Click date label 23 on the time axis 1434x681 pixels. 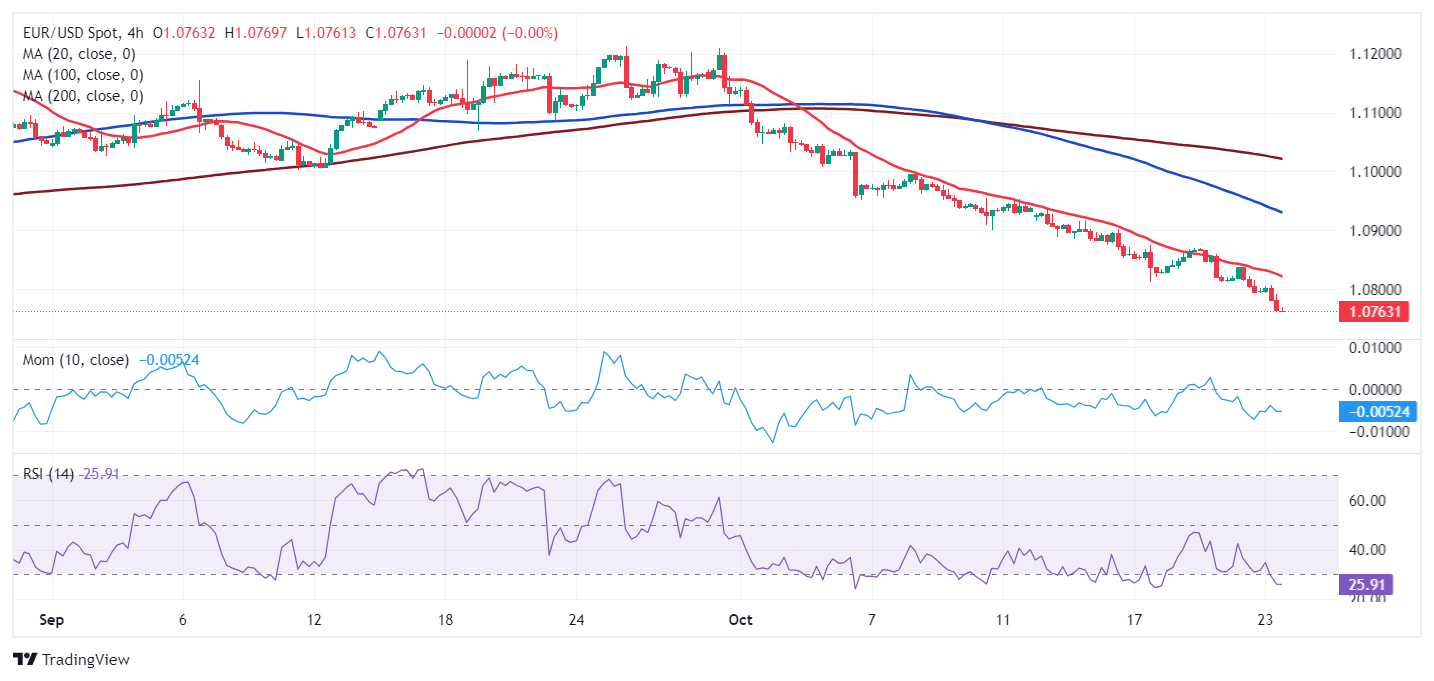tap(1265, 620)
